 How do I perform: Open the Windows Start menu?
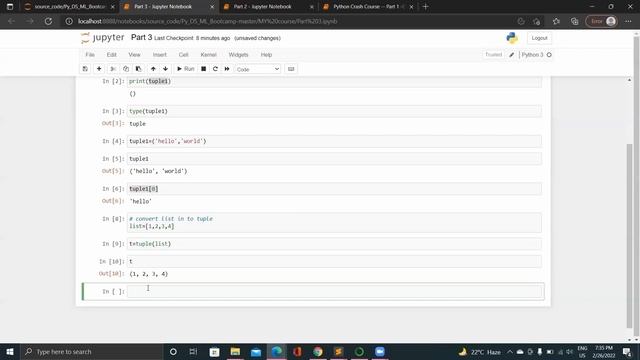click(x=10, y=351)
